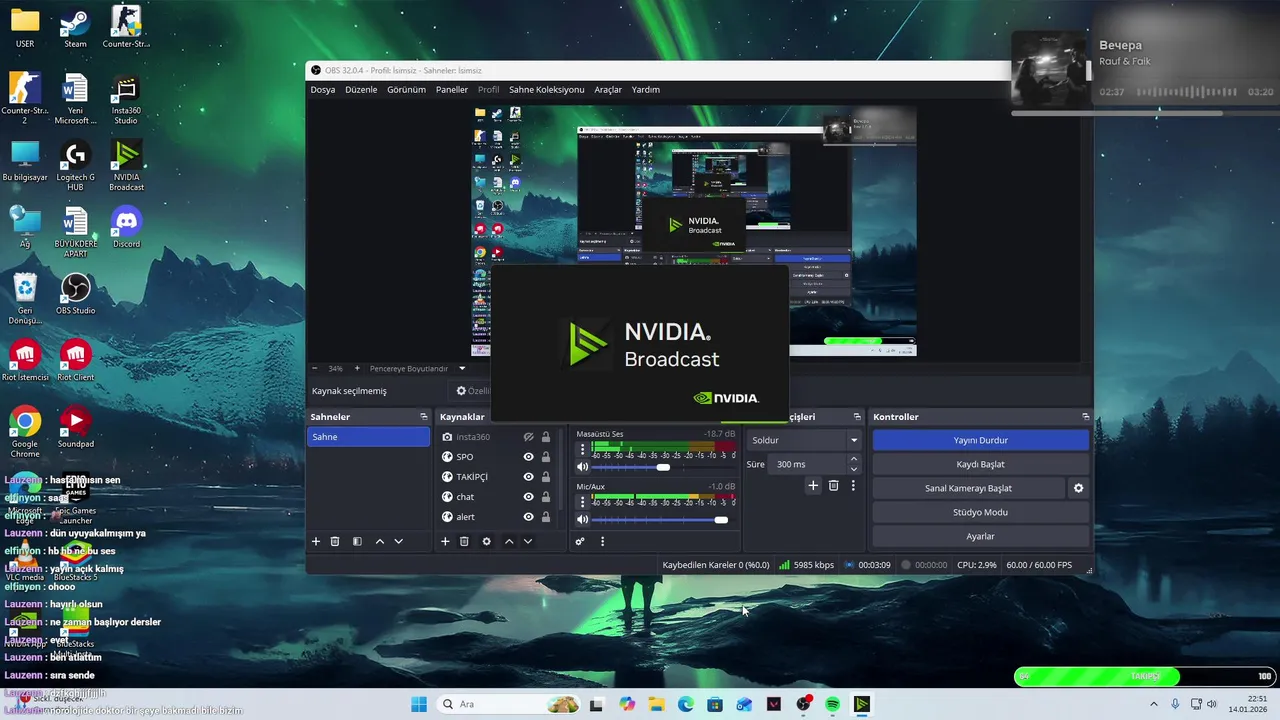This screenshot has height=720, width=1280.
Task: Move source down in Kaynaklar toolbar
Action: coord(527,541)
